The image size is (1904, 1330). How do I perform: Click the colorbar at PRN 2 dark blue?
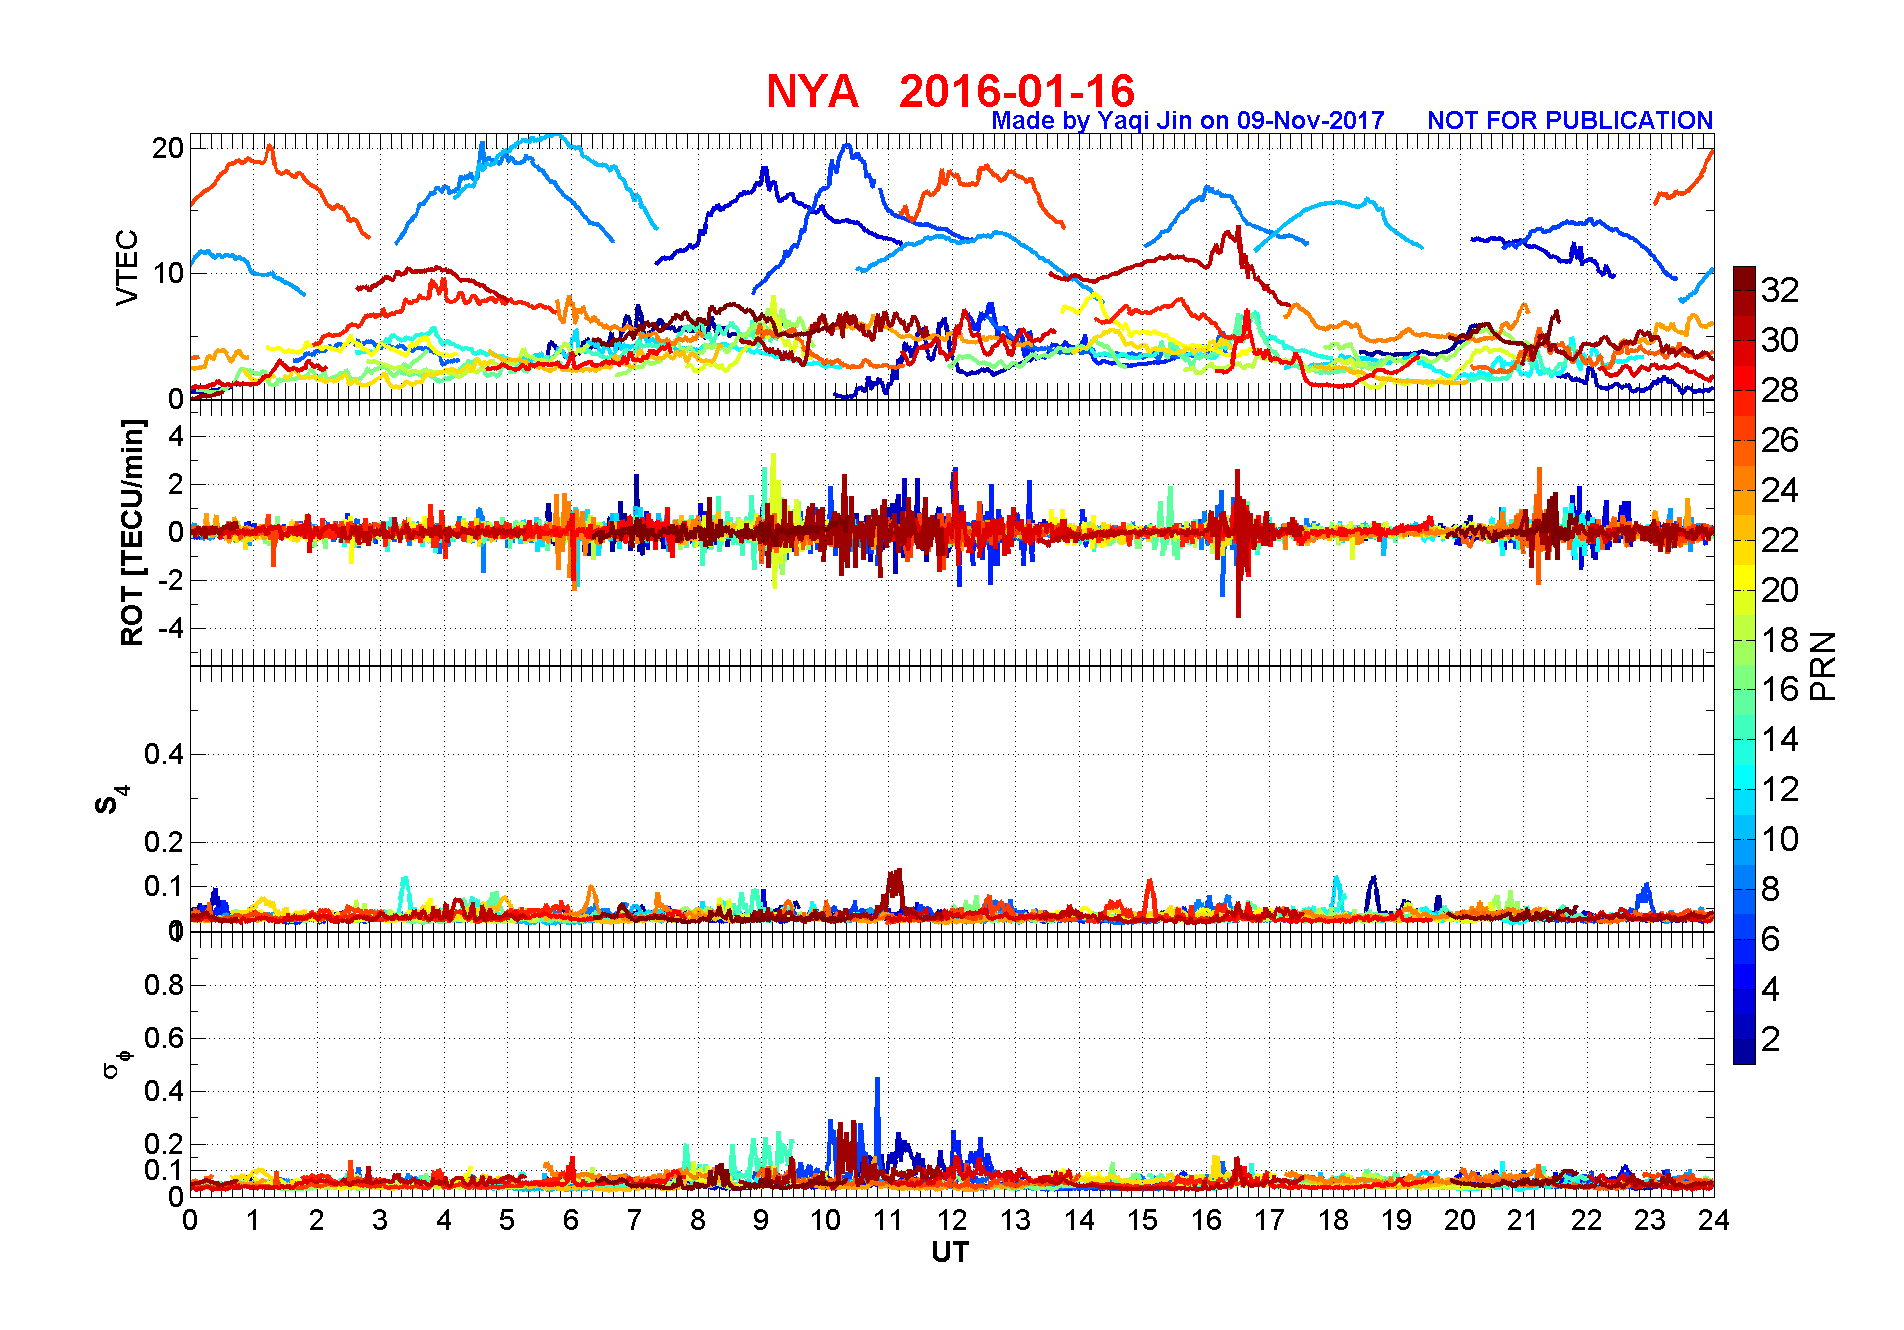click(1744, 1040)
